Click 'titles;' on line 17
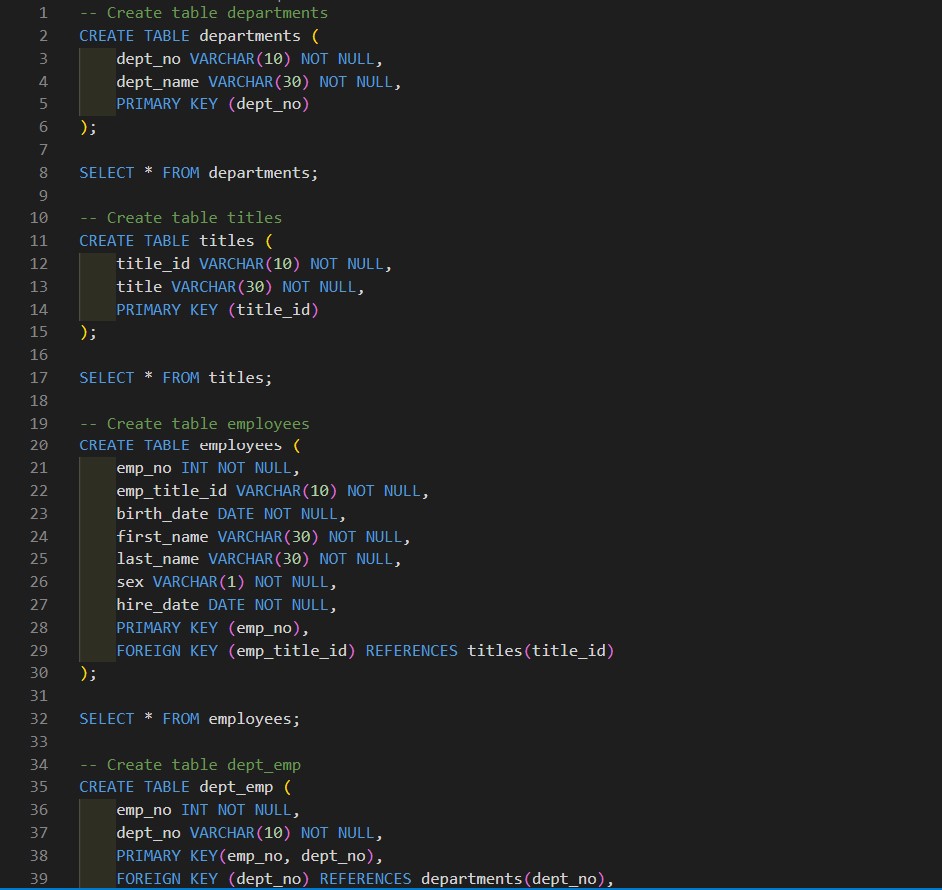The width and height of the screenshot is (942, 890). [240, 378]
